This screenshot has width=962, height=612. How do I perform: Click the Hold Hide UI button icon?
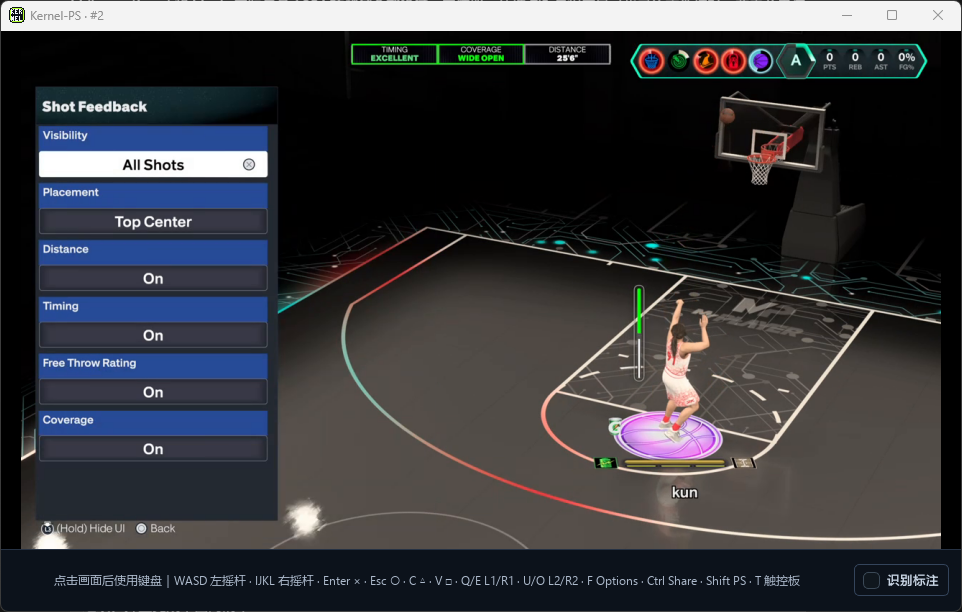point(47,528)
